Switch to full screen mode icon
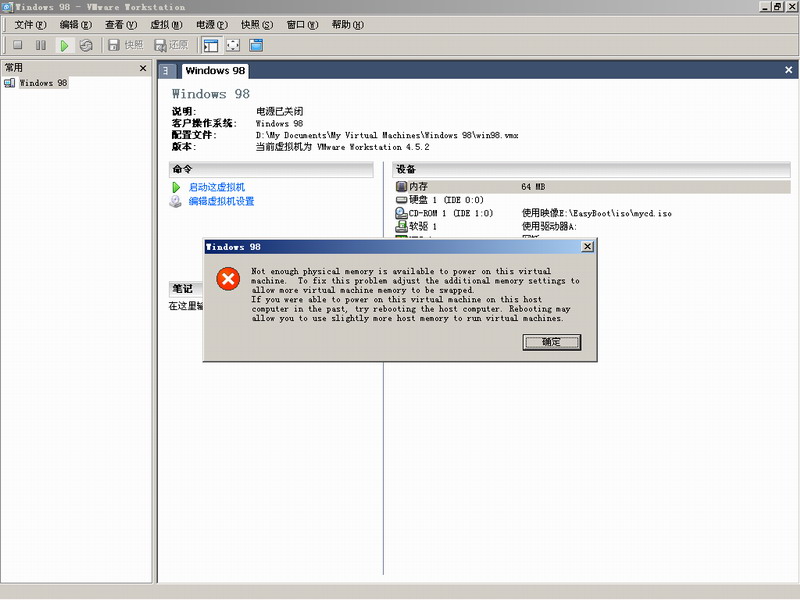The image size is (800, 600). click(x=233, y=45)
